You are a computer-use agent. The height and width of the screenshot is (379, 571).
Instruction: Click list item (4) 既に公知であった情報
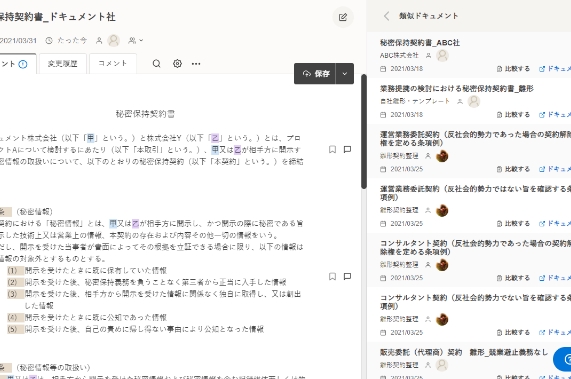[87, 317]
